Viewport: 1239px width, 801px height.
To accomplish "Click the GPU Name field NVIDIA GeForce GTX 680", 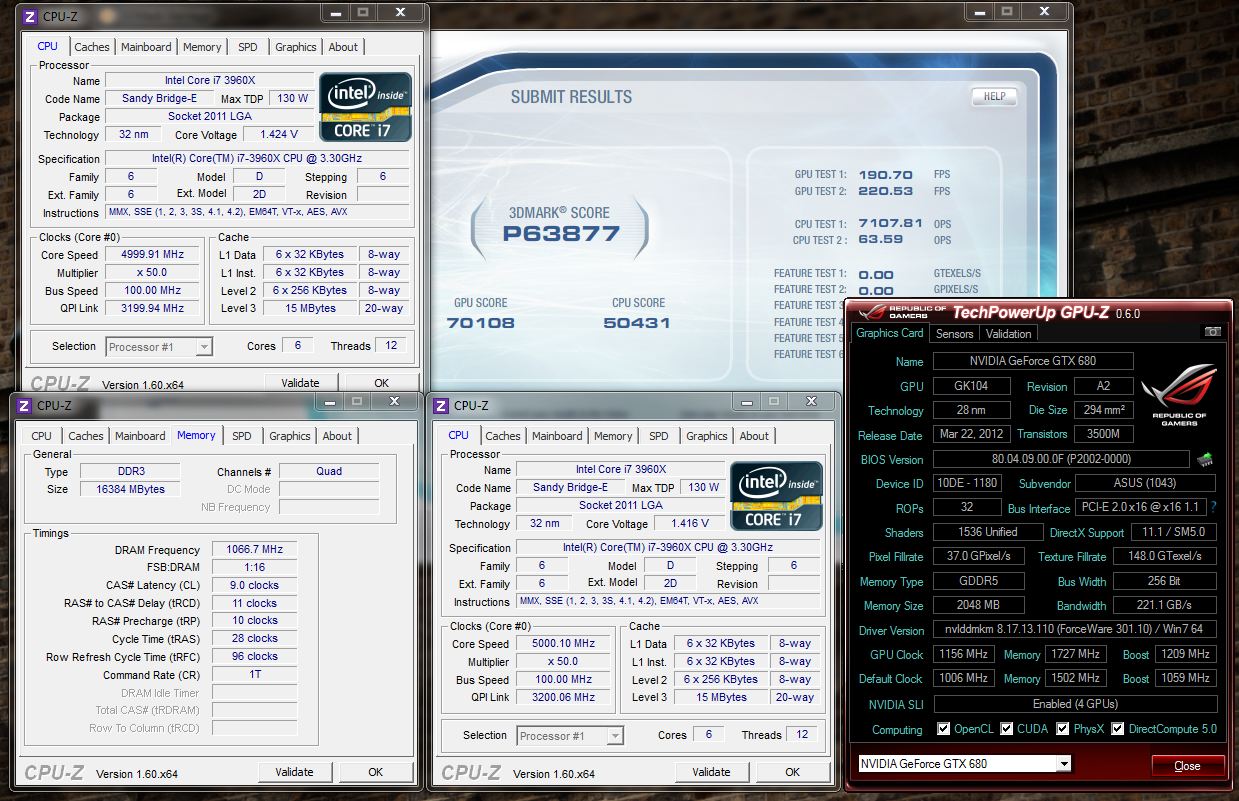I will click(1033, 362).
